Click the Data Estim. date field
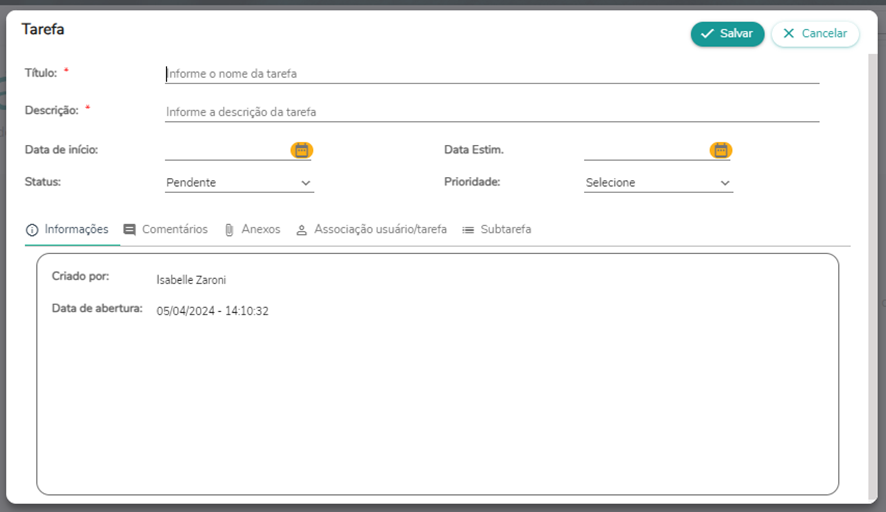Screen dimensions: 886x512 [x=645, y=150]
